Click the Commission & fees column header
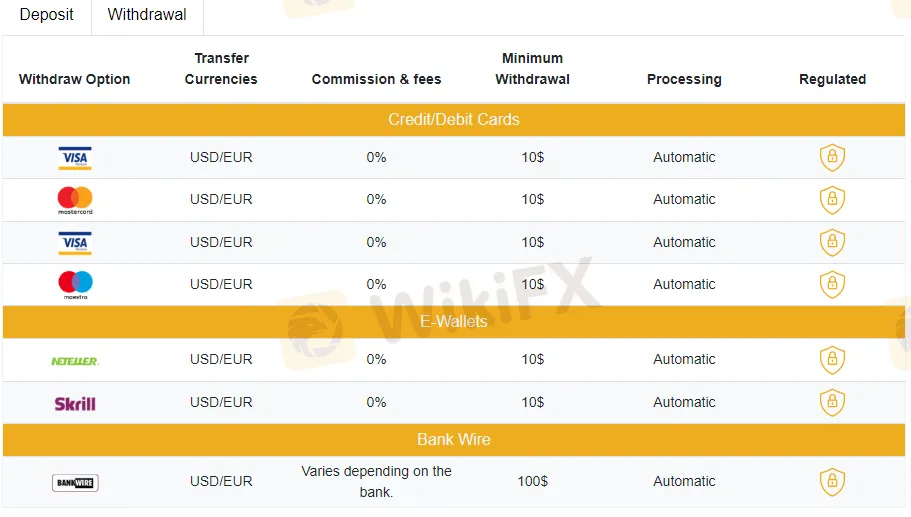The width and height of the screenshot is (911, 517). pyautogui.click(x=376, y=79)
